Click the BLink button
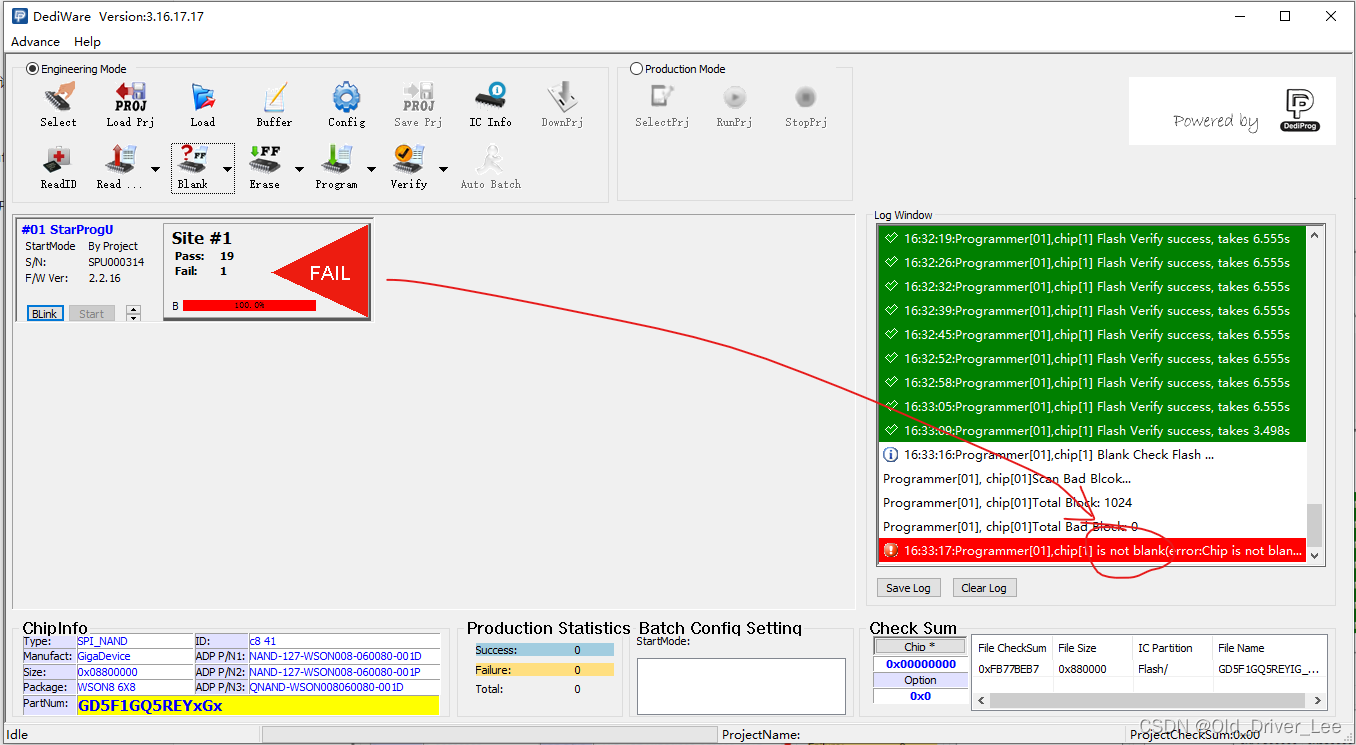Image resolution: width=1356 pixels, height=745 pixels. [45, 313]
